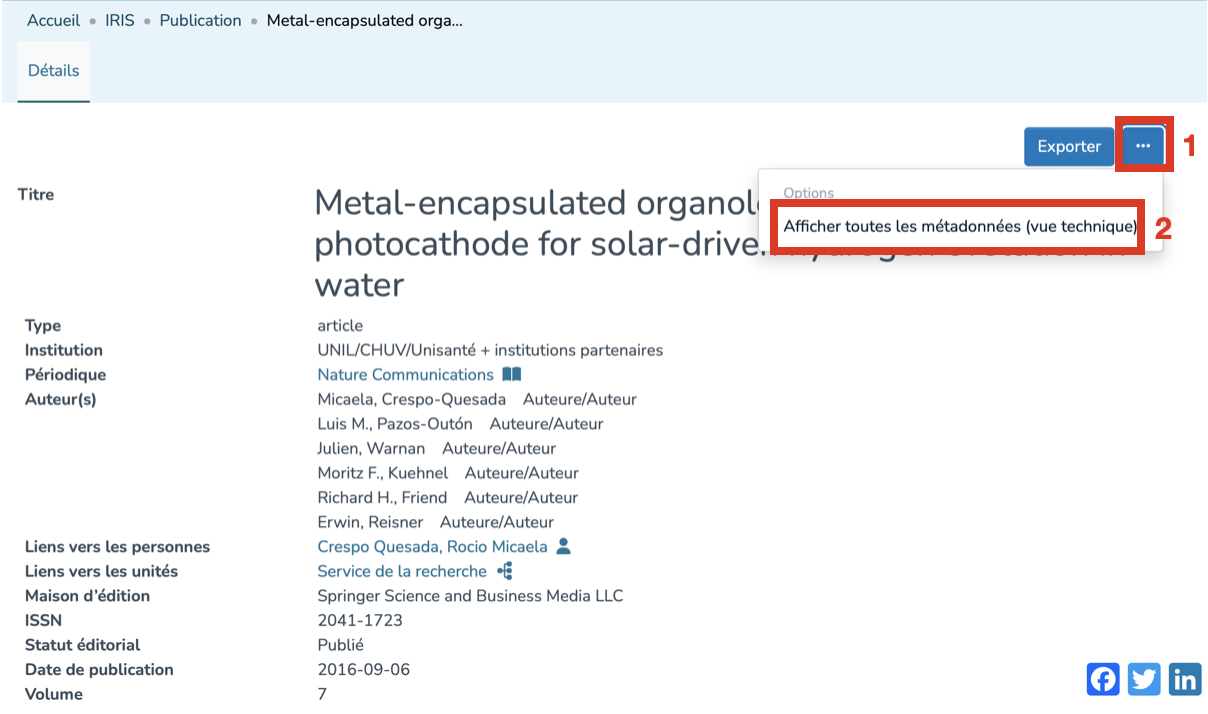This screenshot has width=1208, height=714.
Task: Open the three-dots options button
Action: pyautogui.click(x=1143, y=146)
